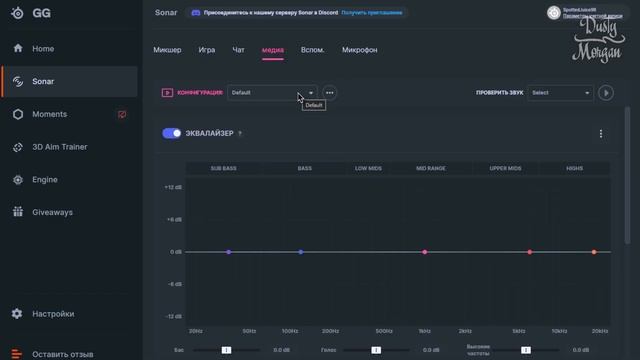
Task: Click the Engine label in sidebar
Action: (x=45, y=180)
